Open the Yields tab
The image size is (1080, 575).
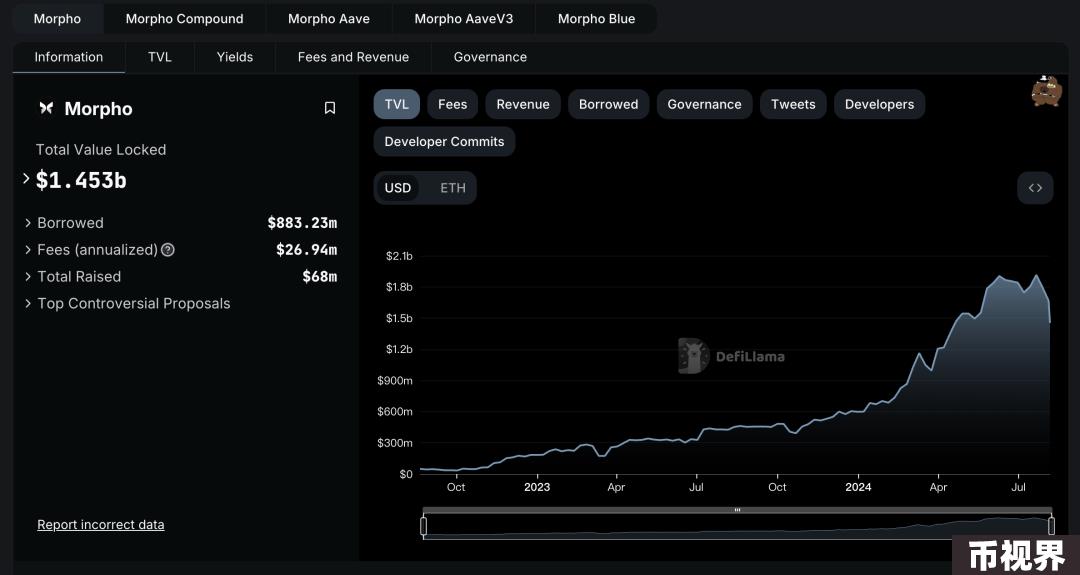click(235, 57)
